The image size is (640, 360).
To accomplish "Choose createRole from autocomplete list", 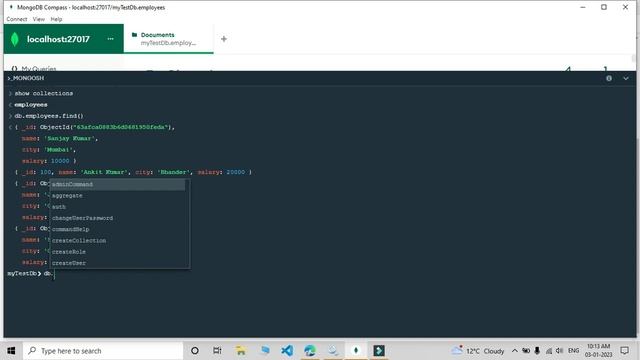I will [x=118, y=252].
